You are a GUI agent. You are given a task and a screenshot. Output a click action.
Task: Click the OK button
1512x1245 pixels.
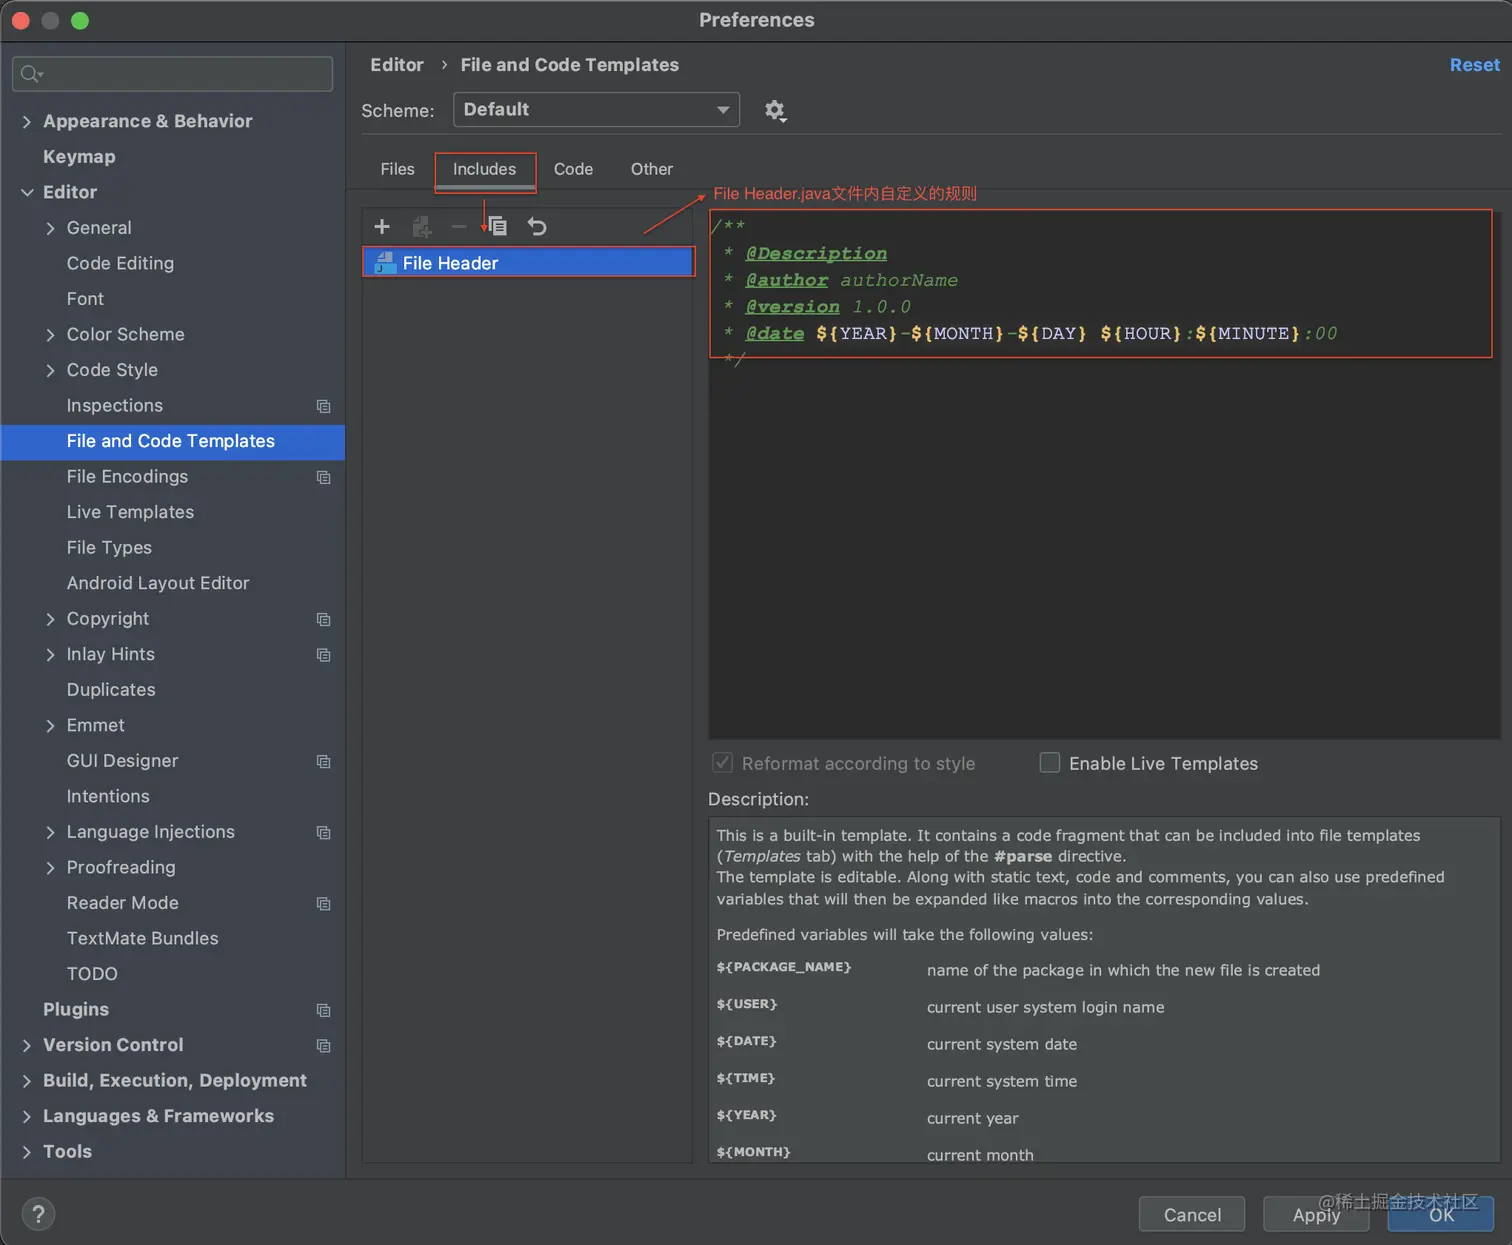1441,1214
